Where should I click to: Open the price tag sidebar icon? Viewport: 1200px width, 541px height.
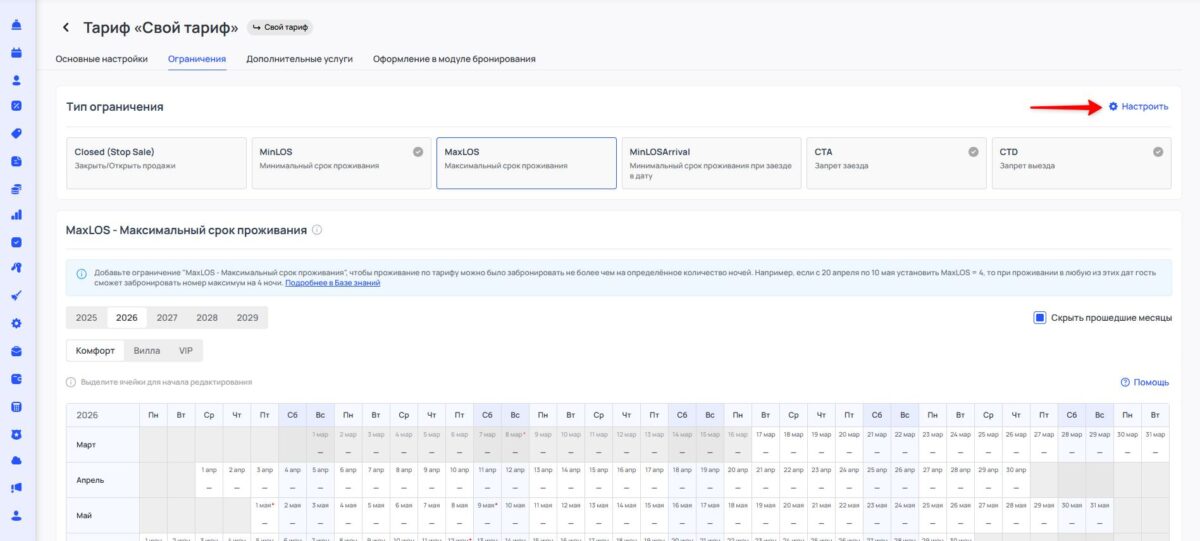(x=16, y=133)
